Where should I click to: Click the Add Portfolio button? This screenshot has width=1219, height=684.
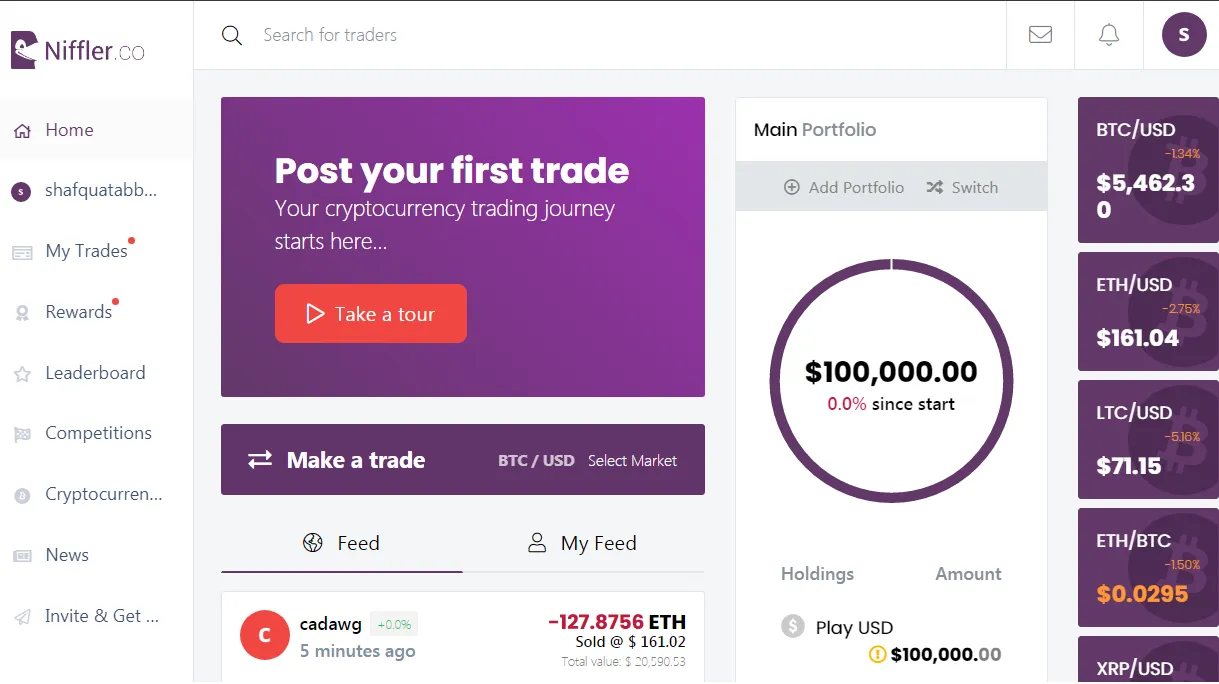pos(844,187)
